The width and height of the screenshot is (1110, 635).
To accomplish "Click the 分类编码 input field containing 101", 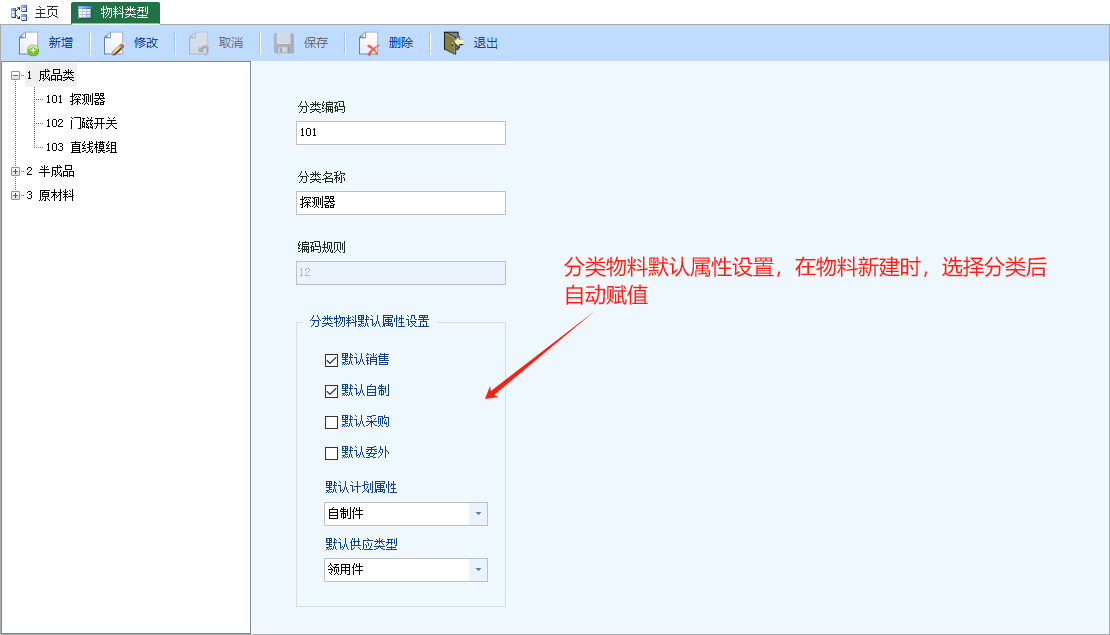I will pos(401,133).
